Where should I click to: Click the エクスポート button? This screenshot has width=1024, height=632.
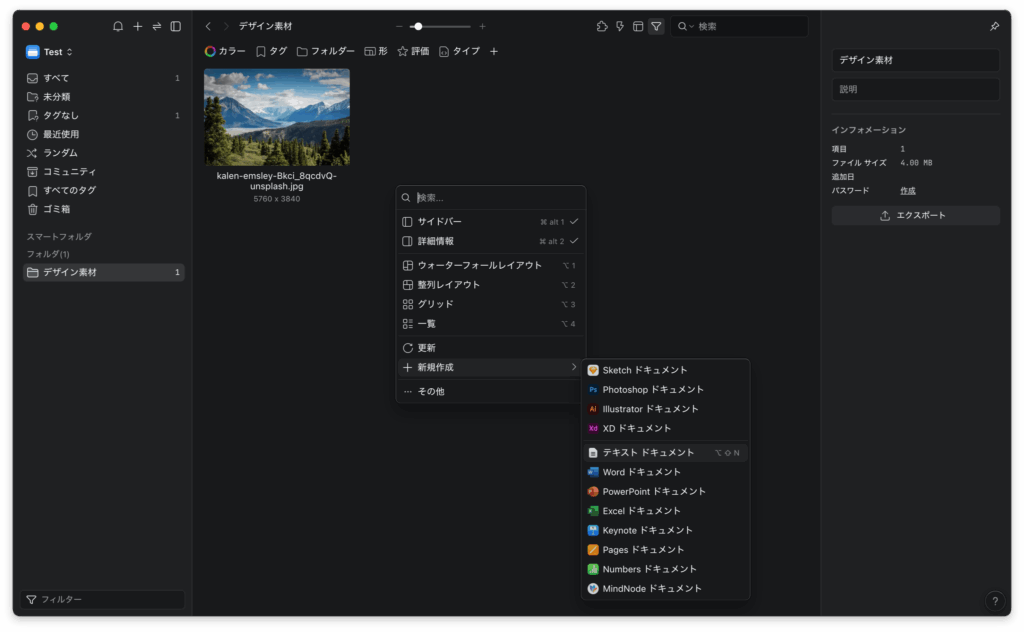point(915,216)
